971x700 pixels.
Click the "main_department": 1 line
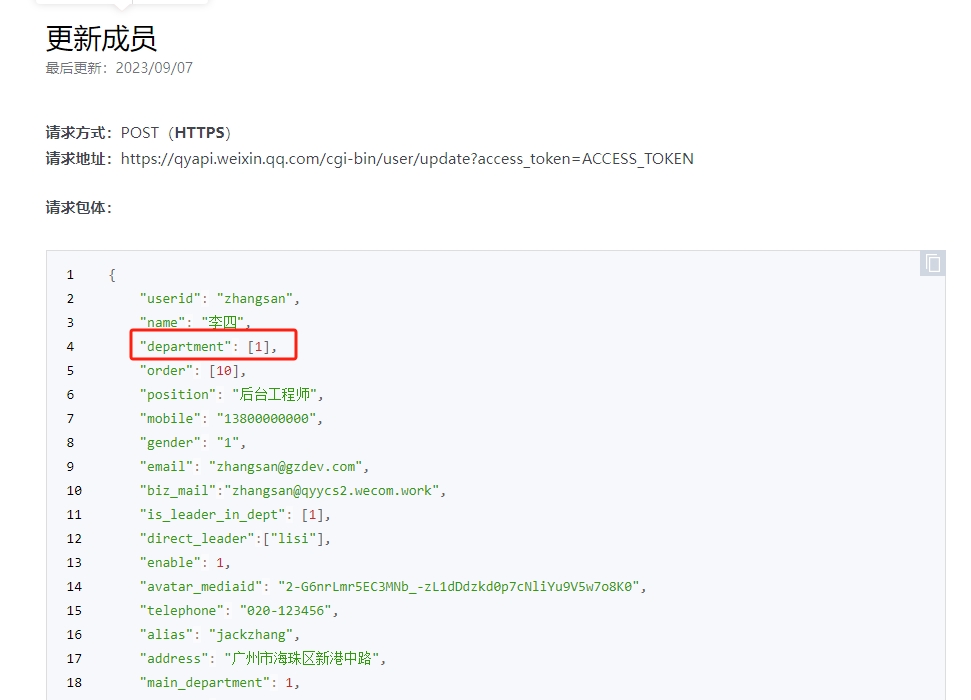point(220,683)
